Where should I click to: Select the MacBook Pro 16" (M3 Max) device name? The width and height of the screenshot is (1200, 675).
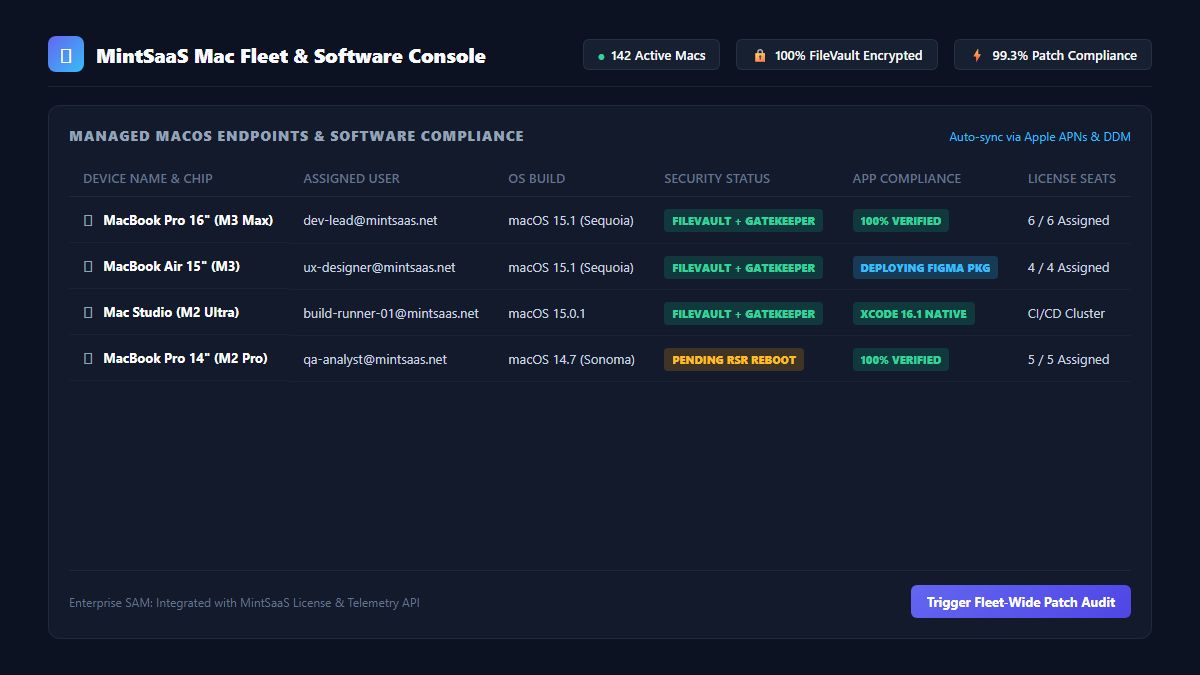[x=188, y=220]
